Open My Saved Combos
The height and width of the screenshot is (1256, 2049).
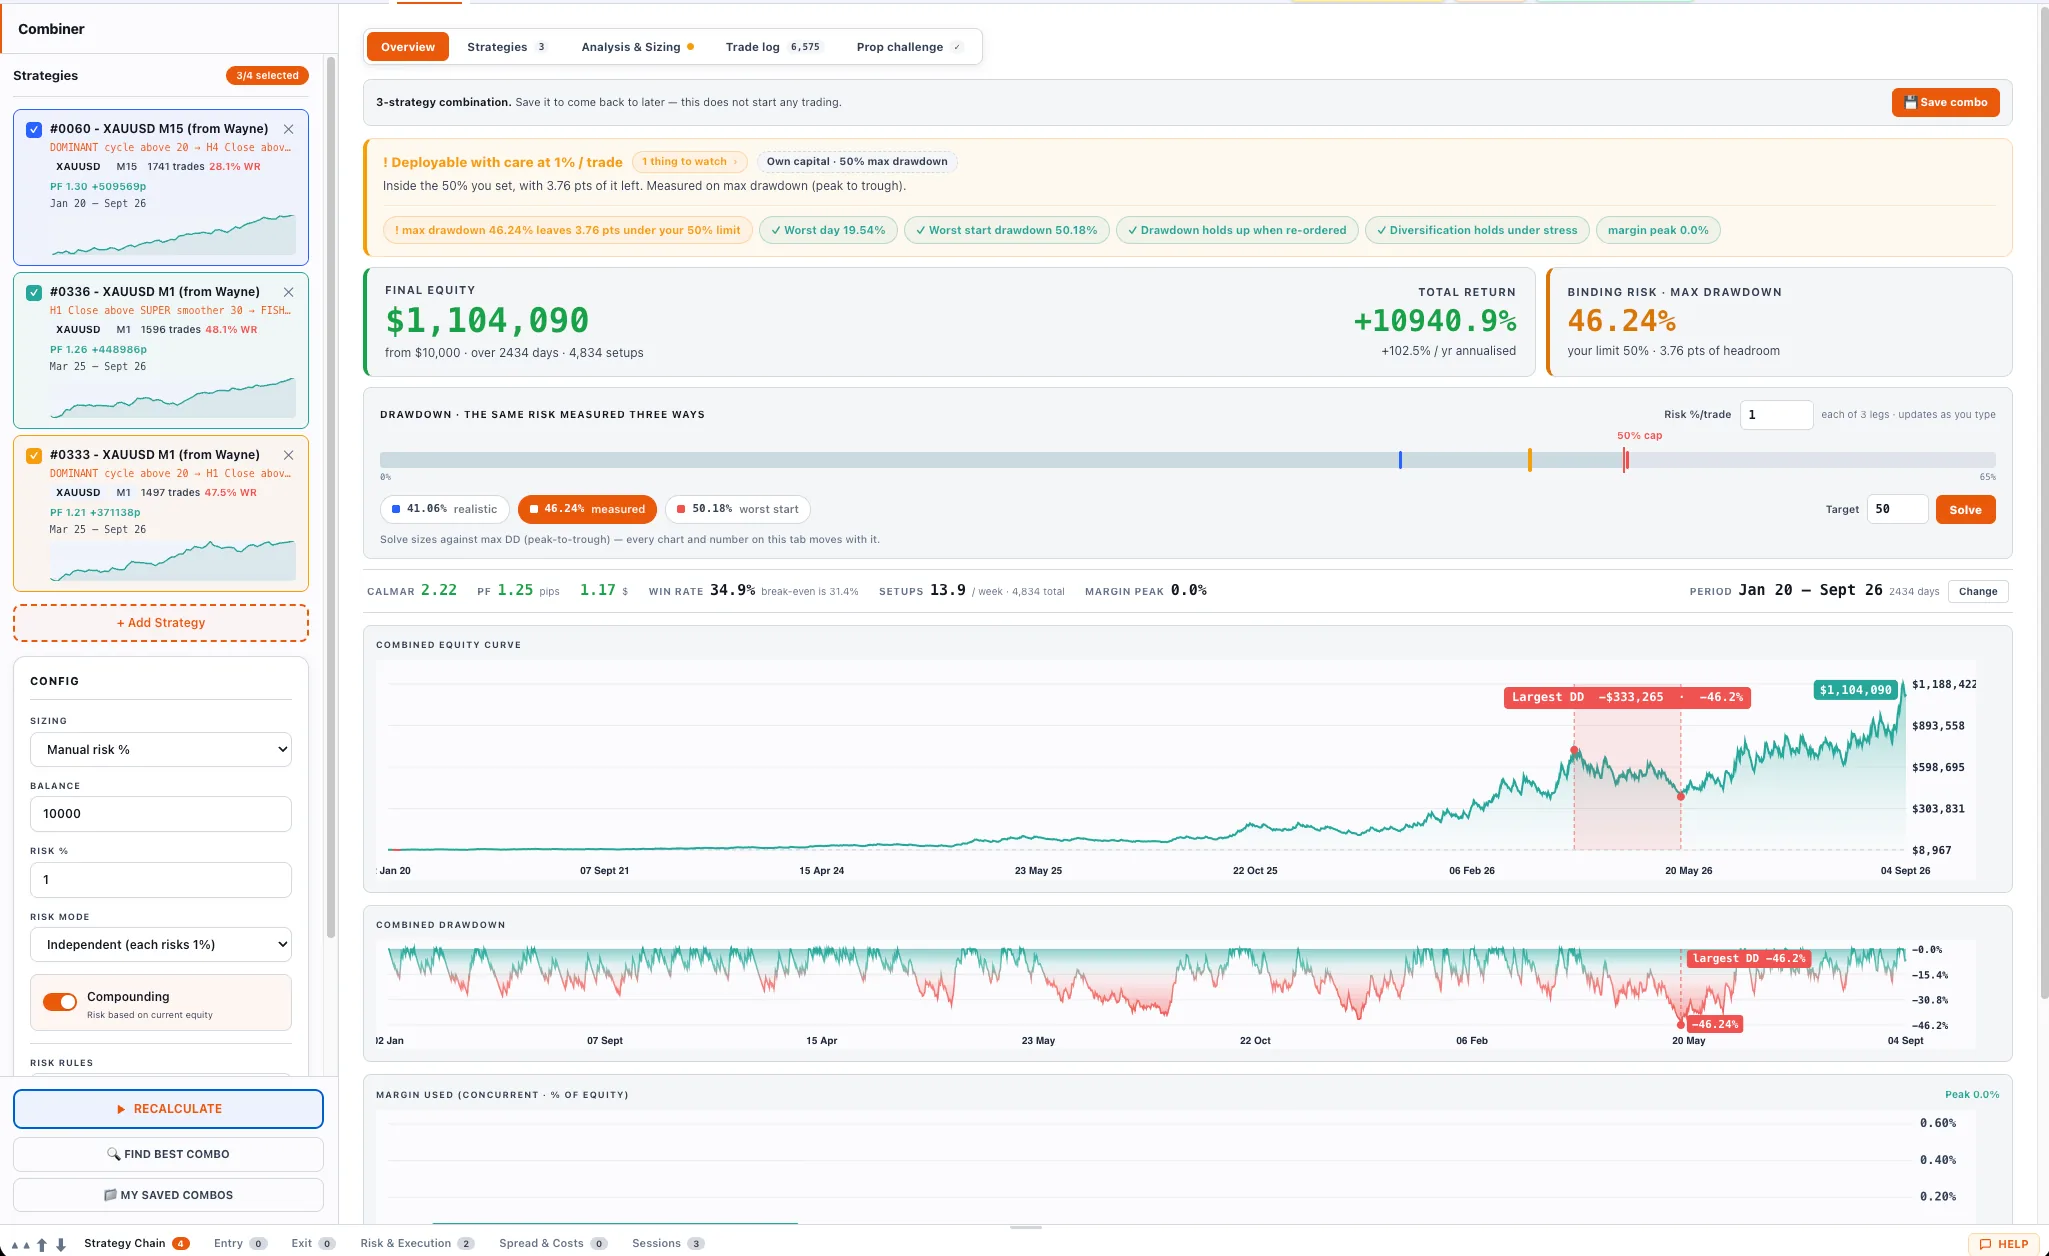point(168,1195)
